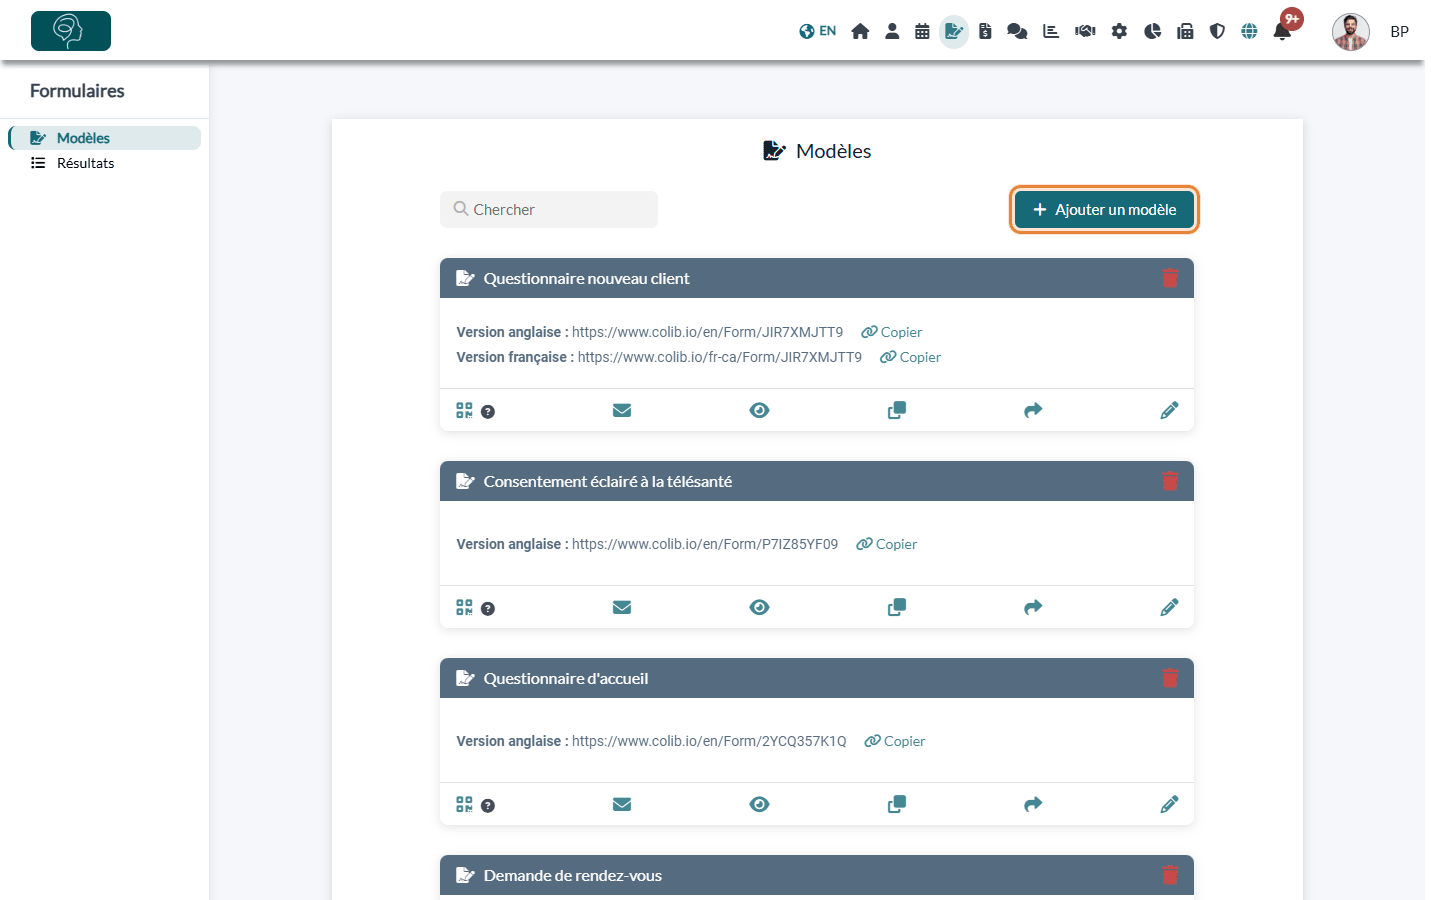Screen dimensions: 1440x900
Task: Edit Questionnaire nouveau client with pencil icon
Action: [x=1169, y=410]
